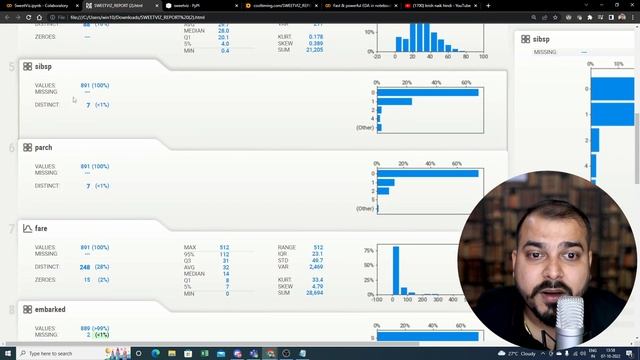640x360 pixels.
Task: Click parch DISTINCT value 7
Action: [88, 186]
